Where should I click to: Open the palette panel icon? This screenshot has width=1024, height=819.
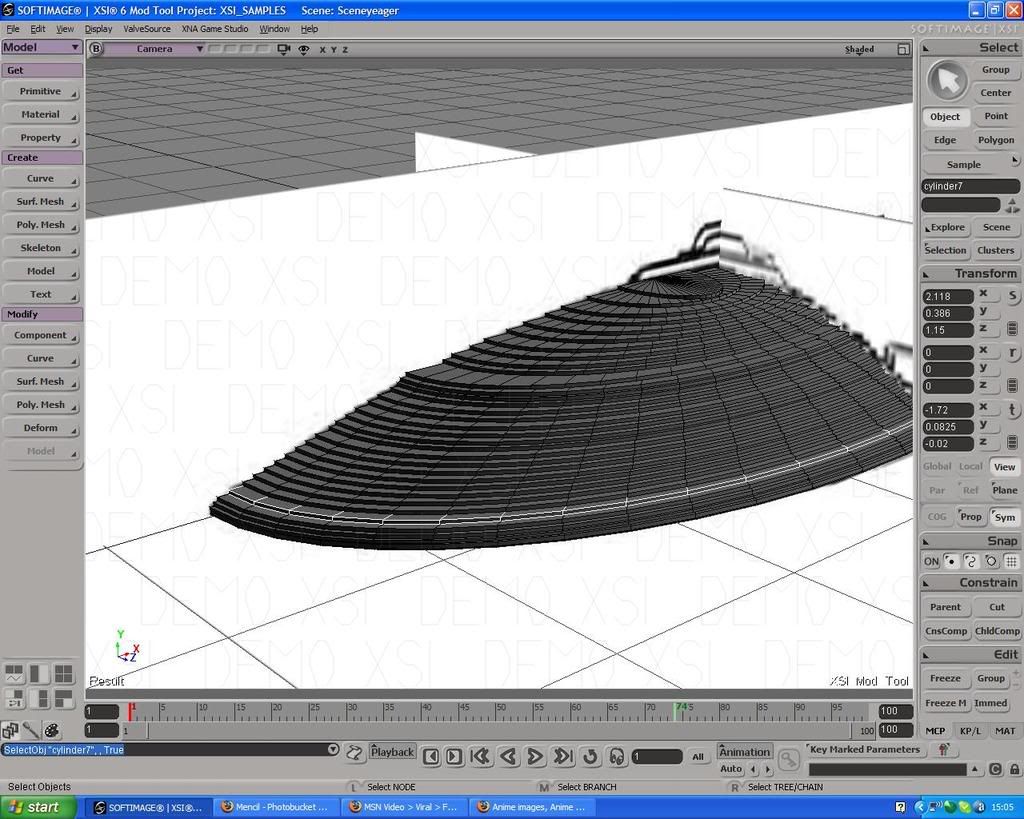coord(52,730)
